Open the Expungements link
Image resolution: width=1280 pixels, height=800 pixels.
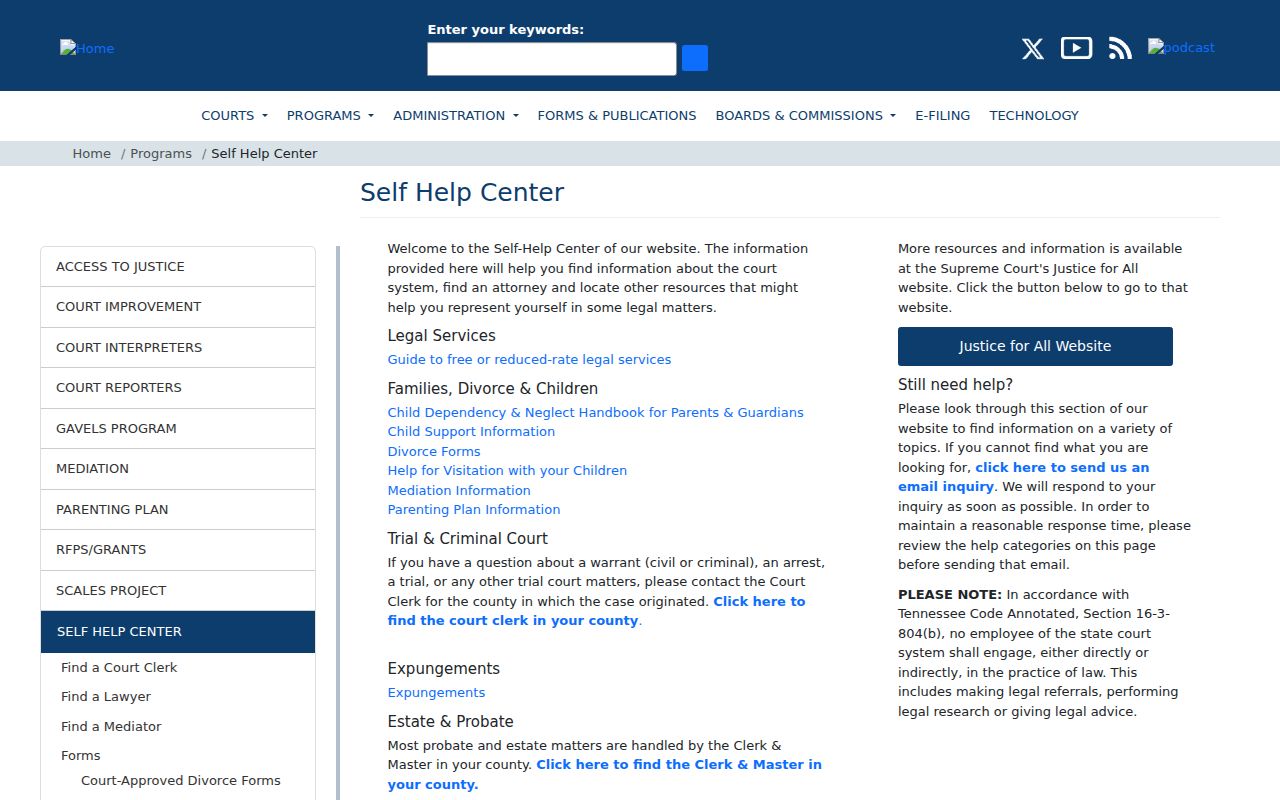pos(436,693)
